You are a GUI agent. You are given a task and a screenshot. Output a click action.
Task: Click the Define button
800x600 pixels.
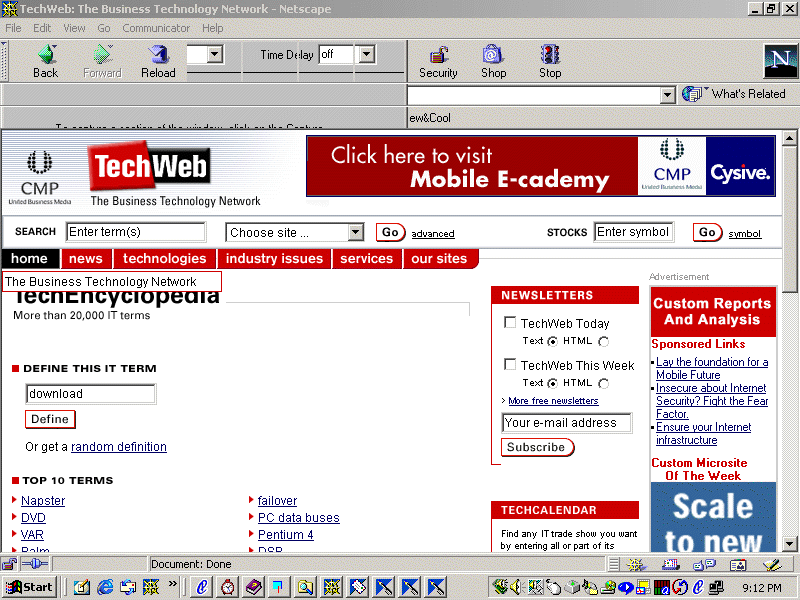point(50,419)
